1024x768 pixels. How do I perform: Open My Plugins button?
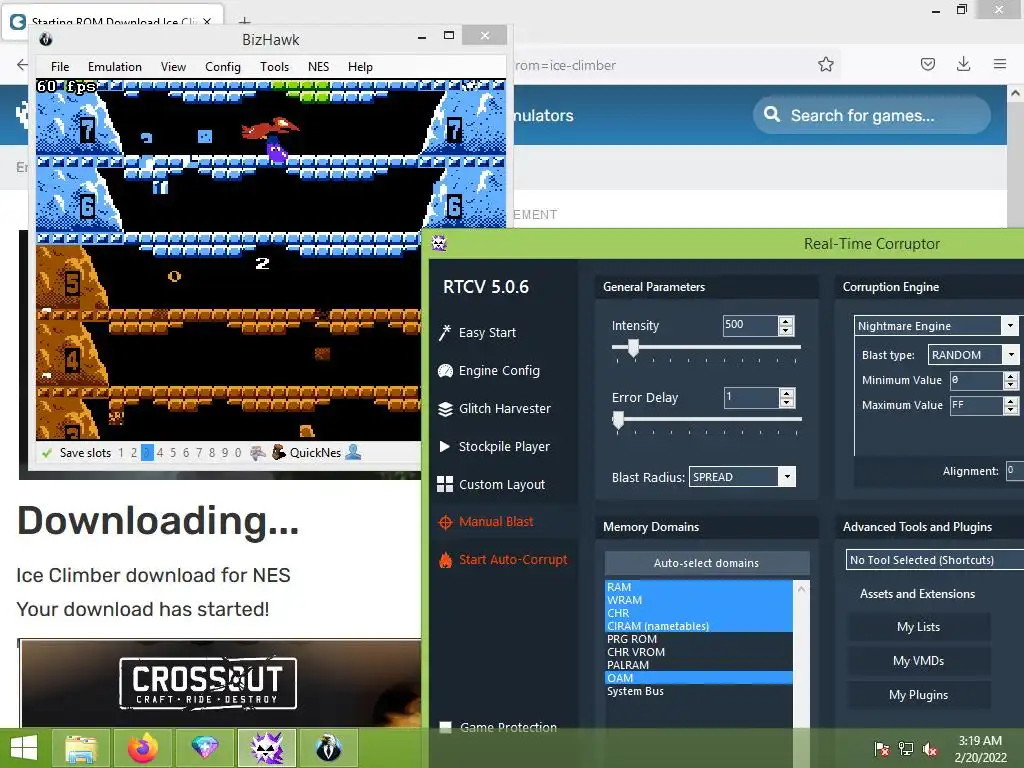tap(918, 695)
